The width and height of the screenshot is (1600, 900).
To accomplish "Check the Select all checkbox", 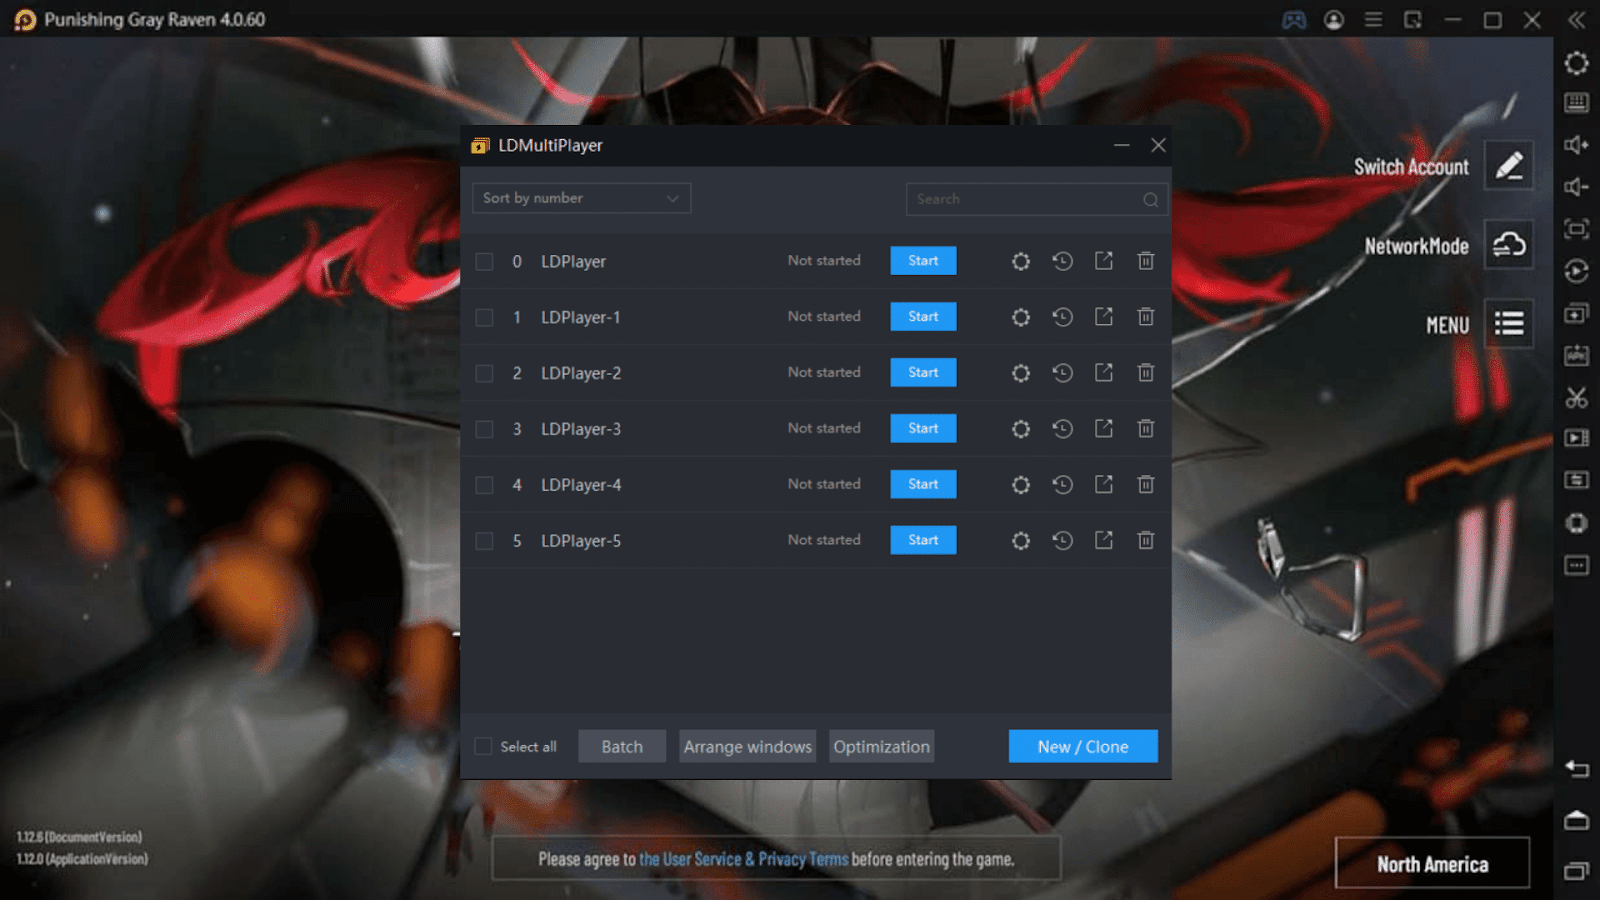I will [x=484, y=747].
